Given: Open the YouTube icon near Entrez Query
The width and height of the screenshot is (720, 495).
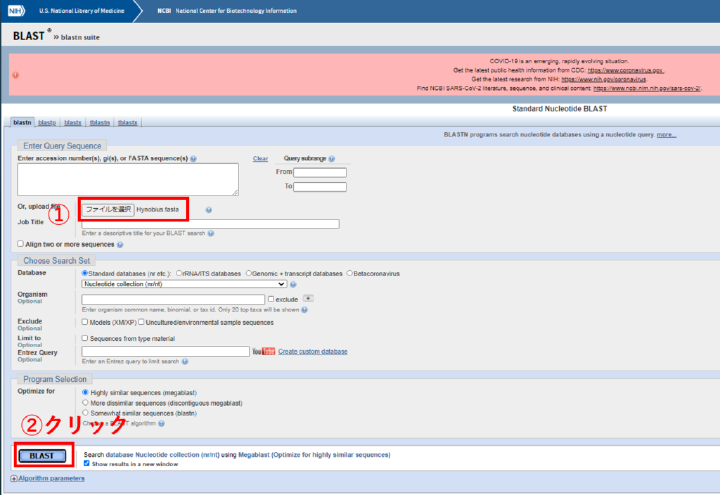Looking at the screenshot, I should 264,352.
